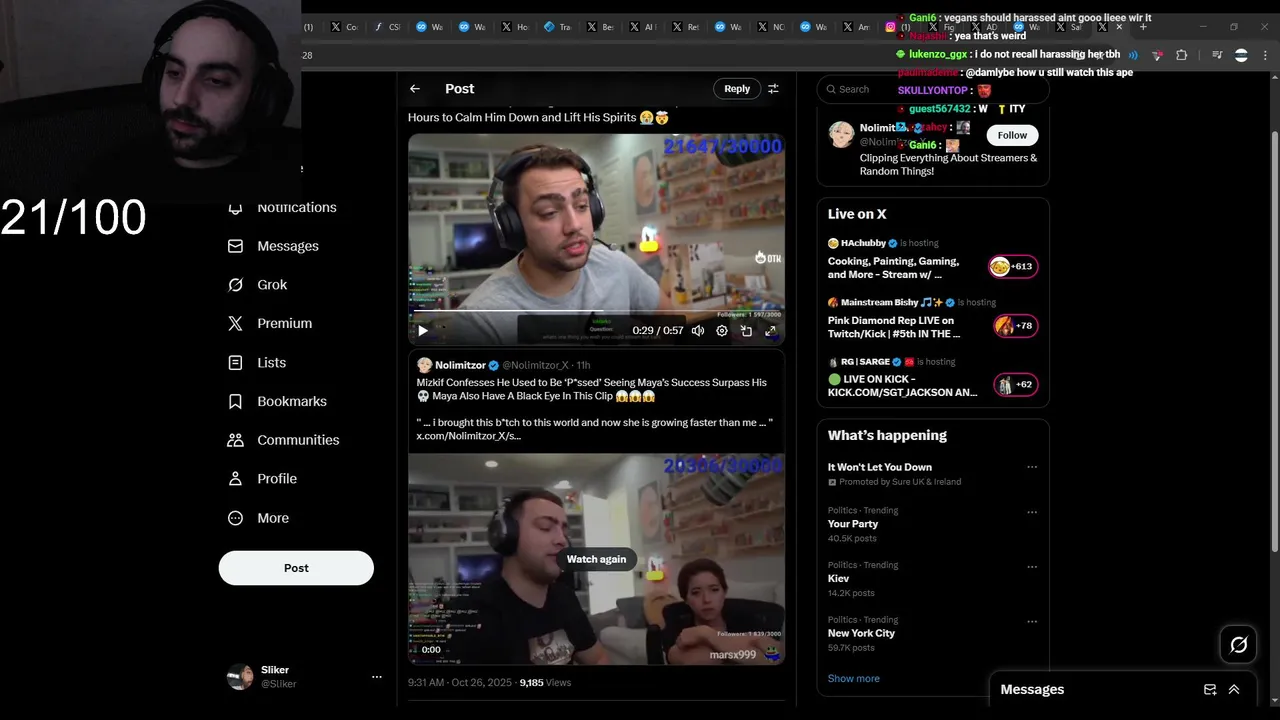Click the Grok sidebar icon
Screen dimensions: 1280x720
(235, 285)
